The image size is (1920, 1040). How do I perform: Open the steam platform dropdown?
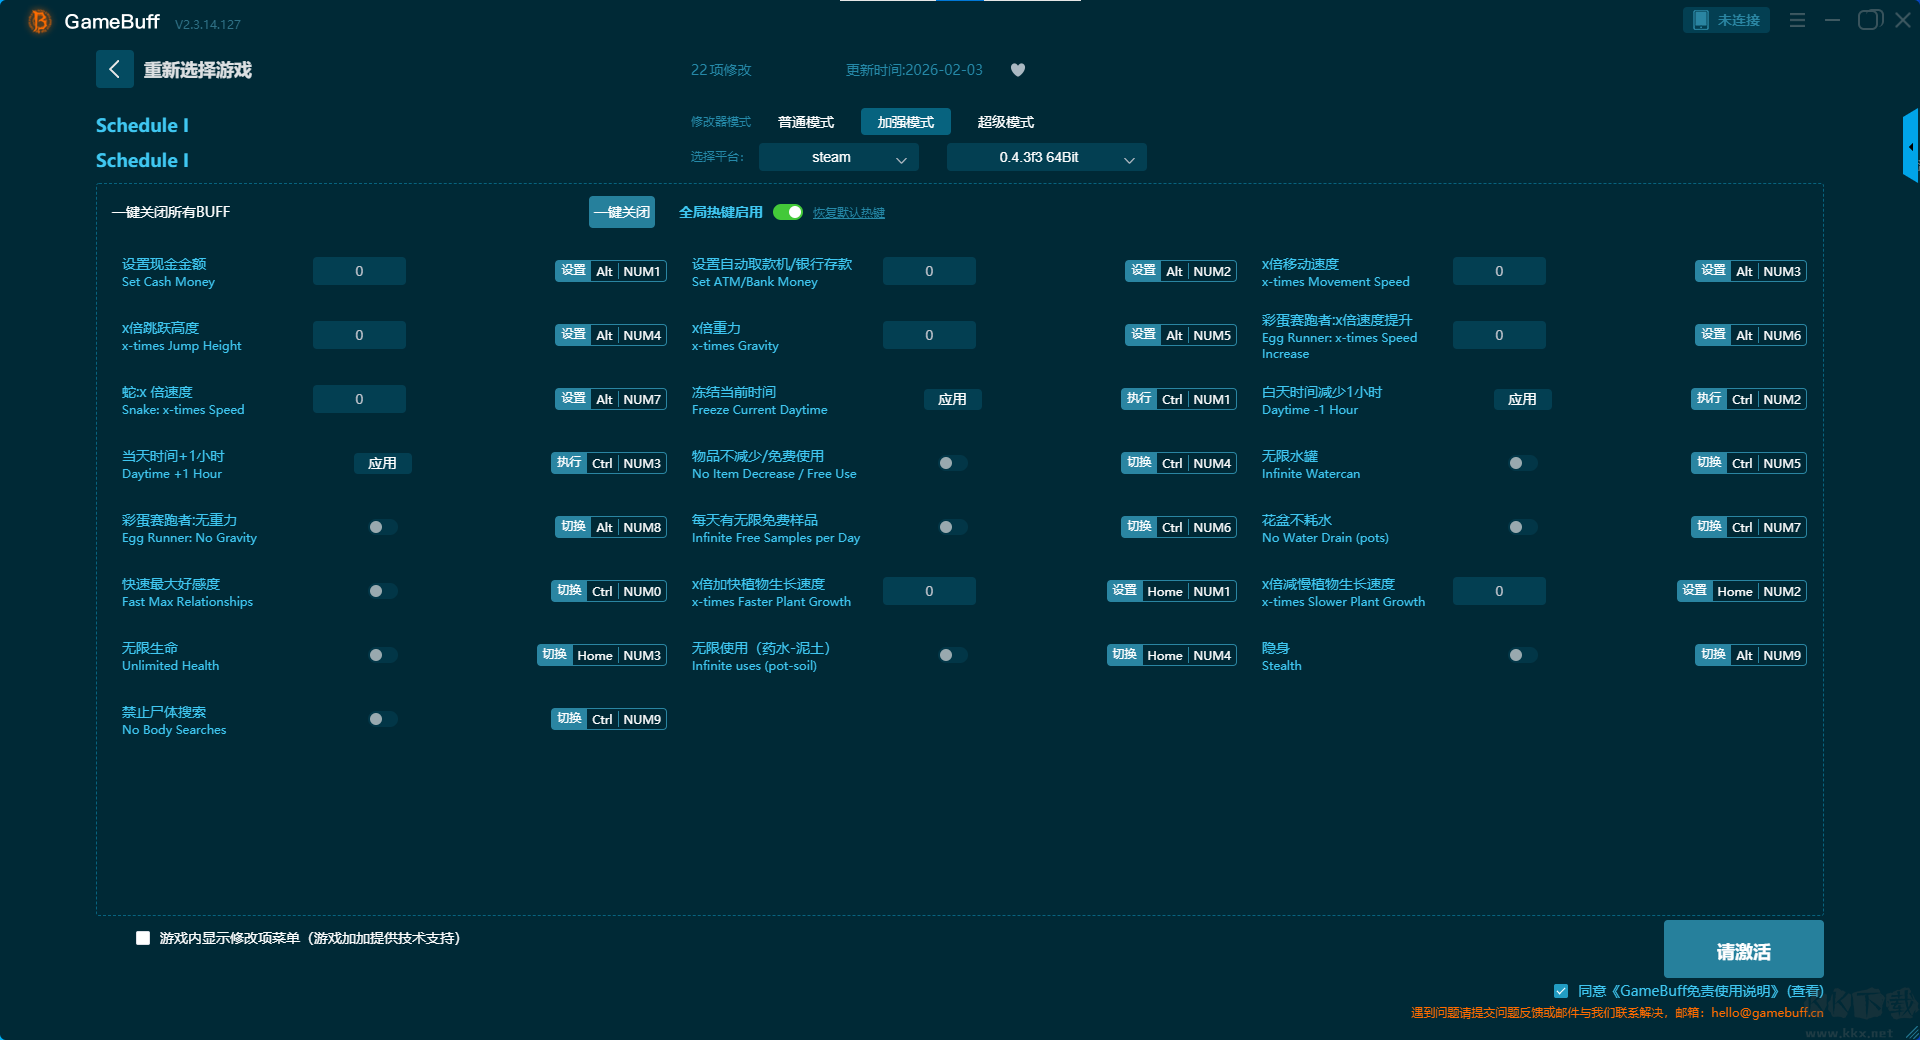[838, 157]
